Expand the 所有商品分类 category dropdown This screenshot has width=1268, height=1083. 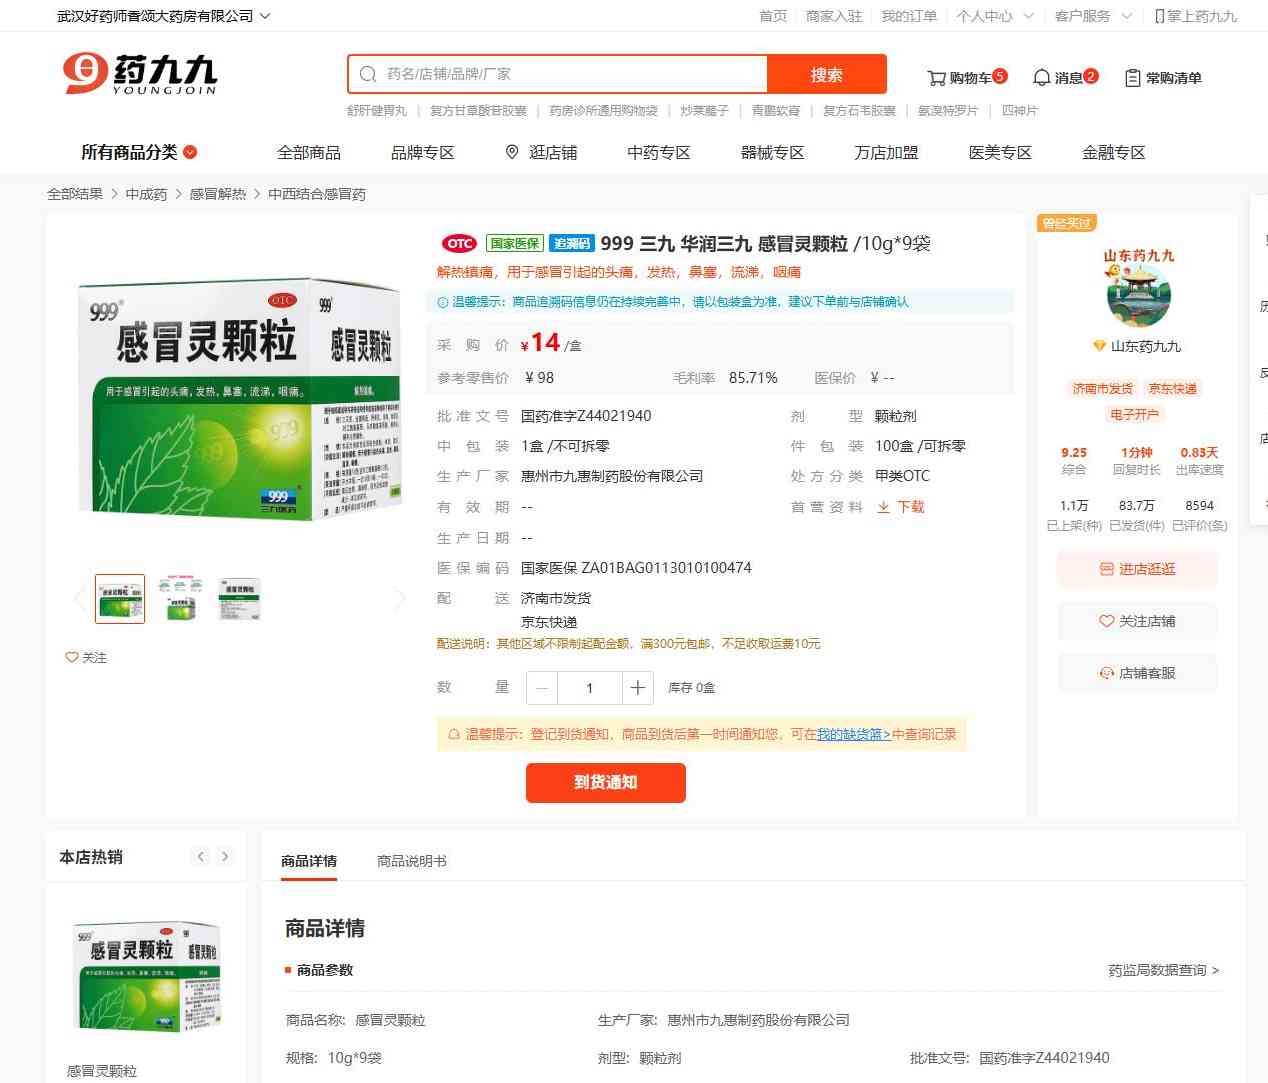click(x=190, y=152)
